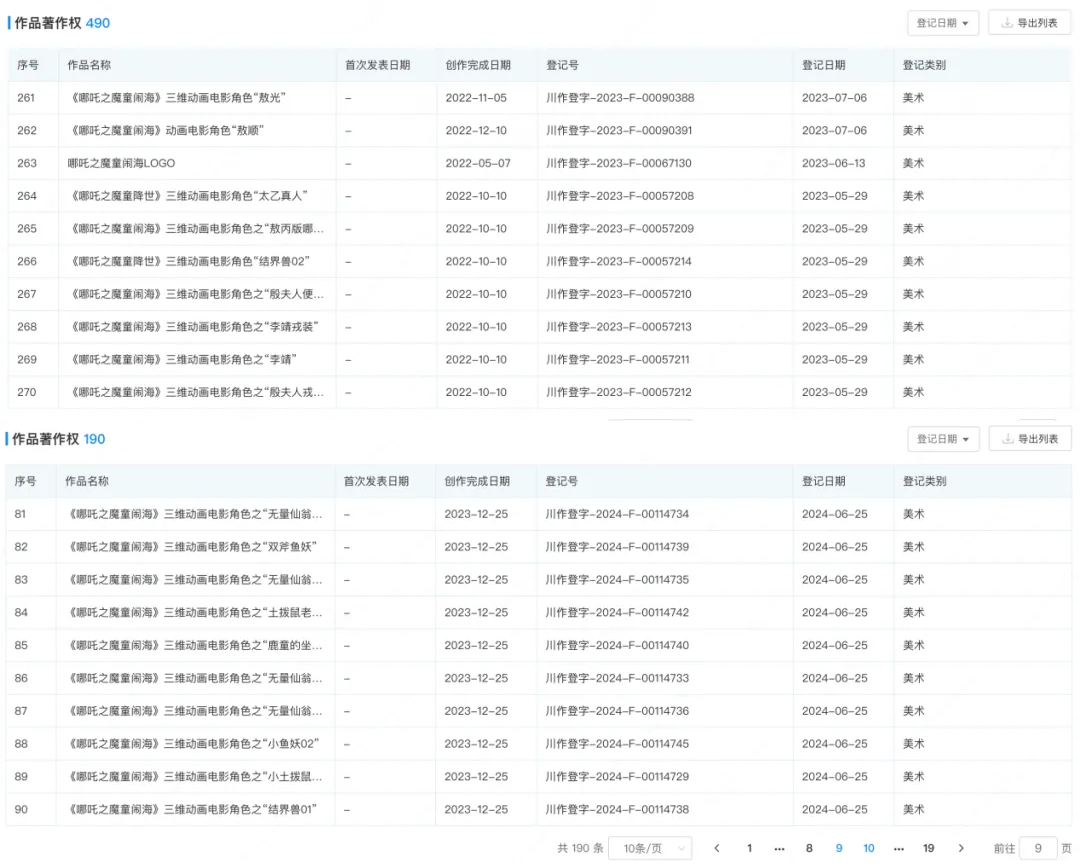Click 登记日期 column header in the 190 table
The height and width of the screenshot is (868, 1080).
click(x=824, y=481)
